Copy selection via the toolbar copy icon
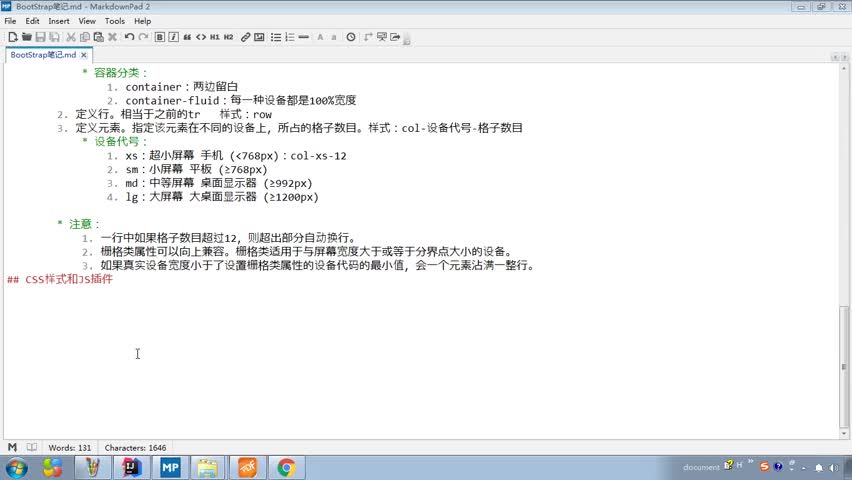This screenshot has width=852, height=480. 84,37
